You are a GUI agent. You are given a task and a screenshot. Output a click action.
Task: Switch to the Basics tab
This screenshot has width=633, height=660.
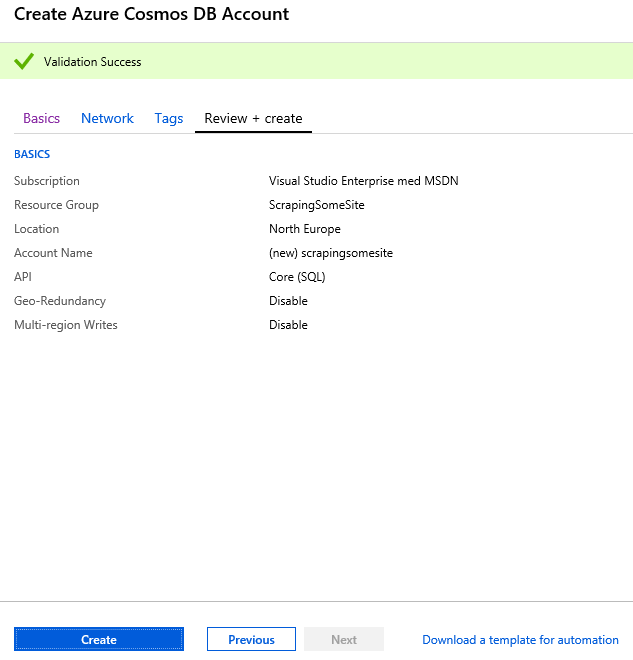(41, 118)
